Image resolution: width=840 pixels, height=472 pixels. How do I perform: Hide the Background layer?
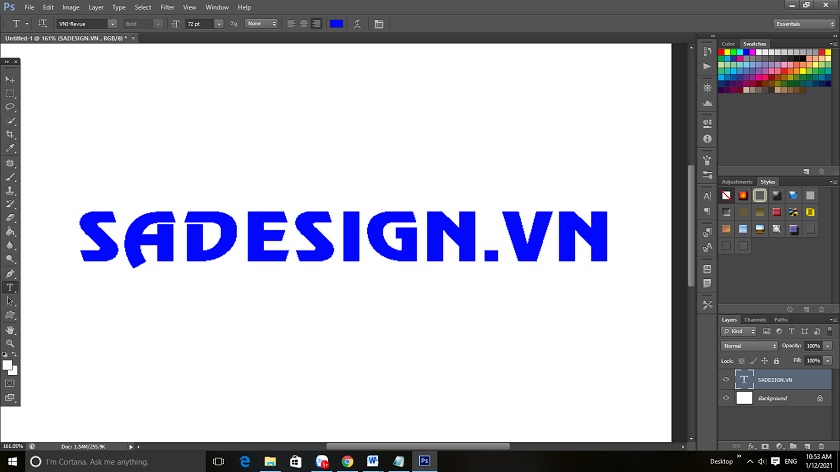[x=726, y=398]
